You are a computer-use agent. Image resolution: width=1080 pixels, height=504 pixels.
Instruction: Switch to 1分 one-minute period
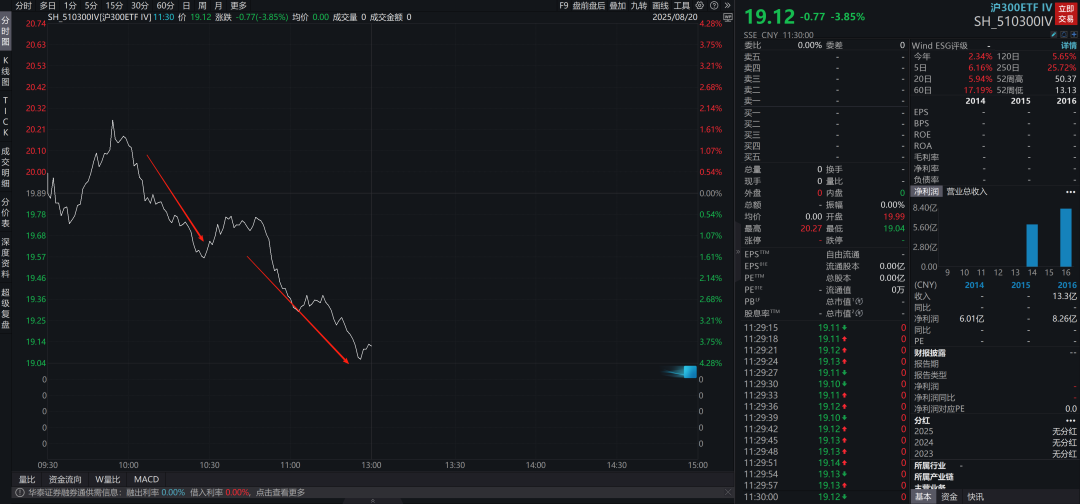click(70, 5)
